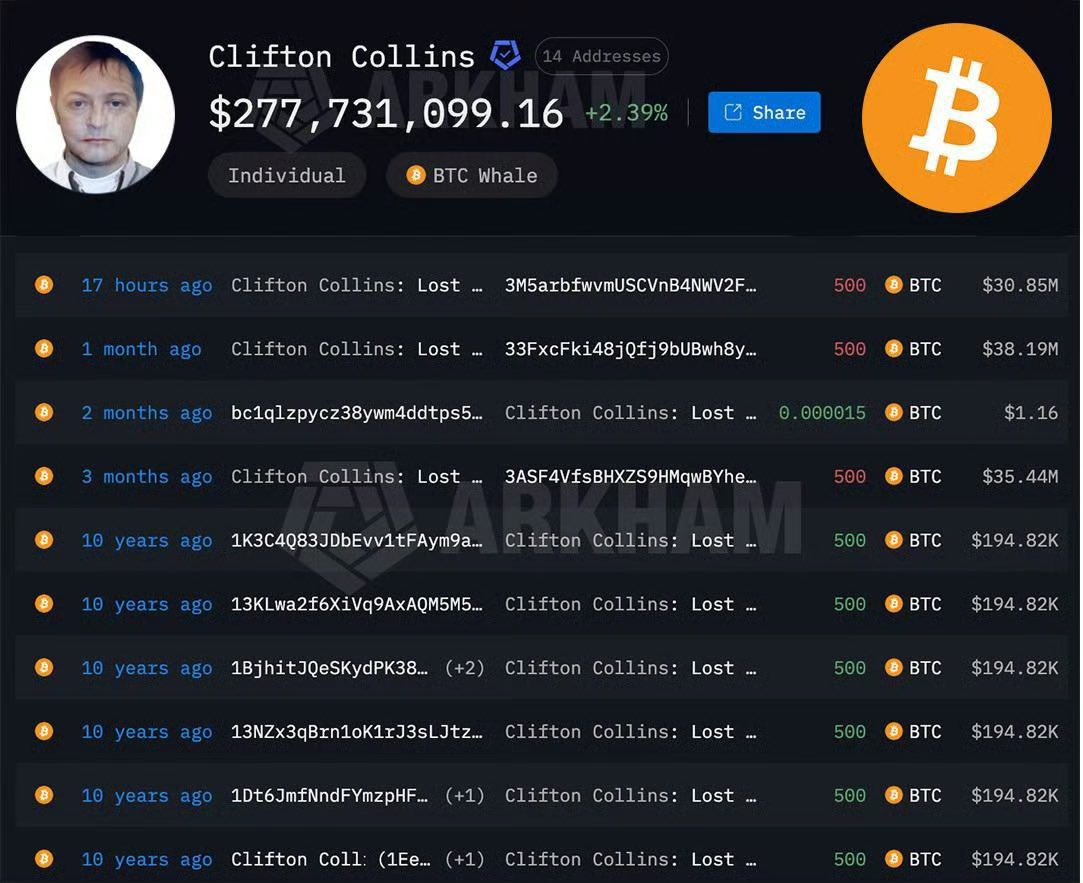
Task: Click Clifton Collins profile picture
Action: click(95, 115)
